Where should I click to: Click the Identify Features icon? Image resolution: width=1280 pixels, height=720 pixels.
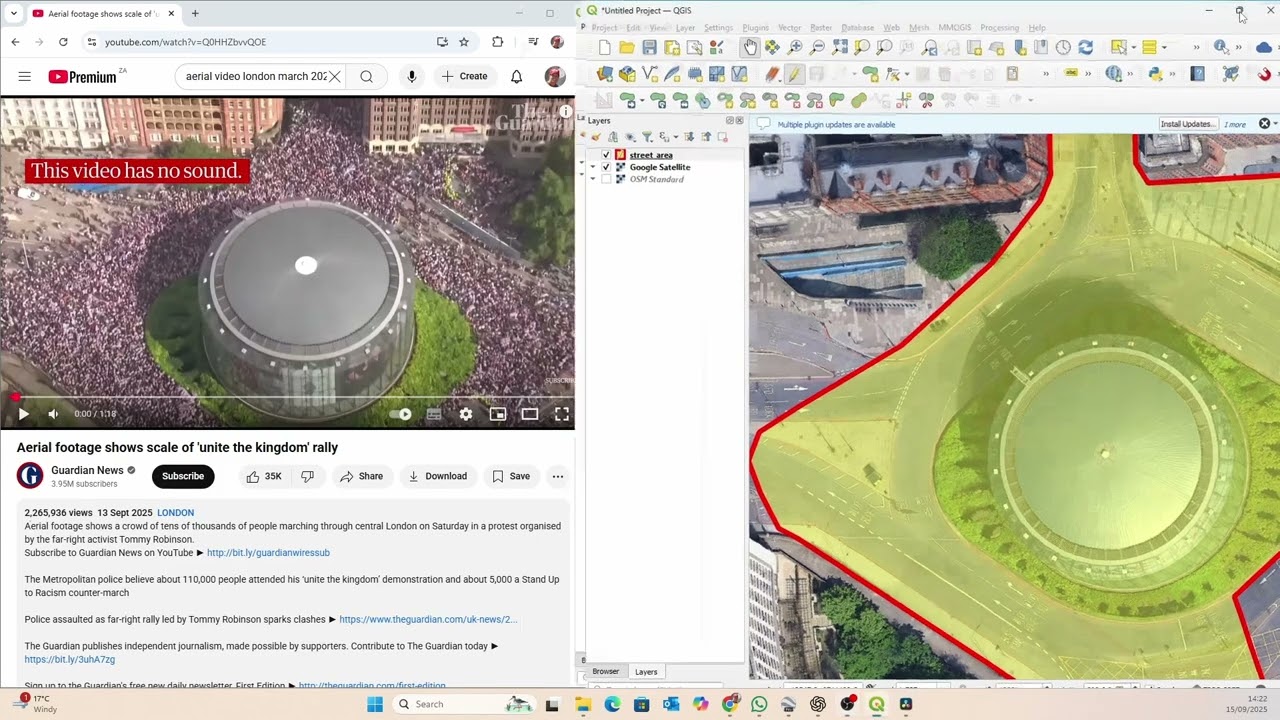pyautogui.click(x=1221, y=47)
